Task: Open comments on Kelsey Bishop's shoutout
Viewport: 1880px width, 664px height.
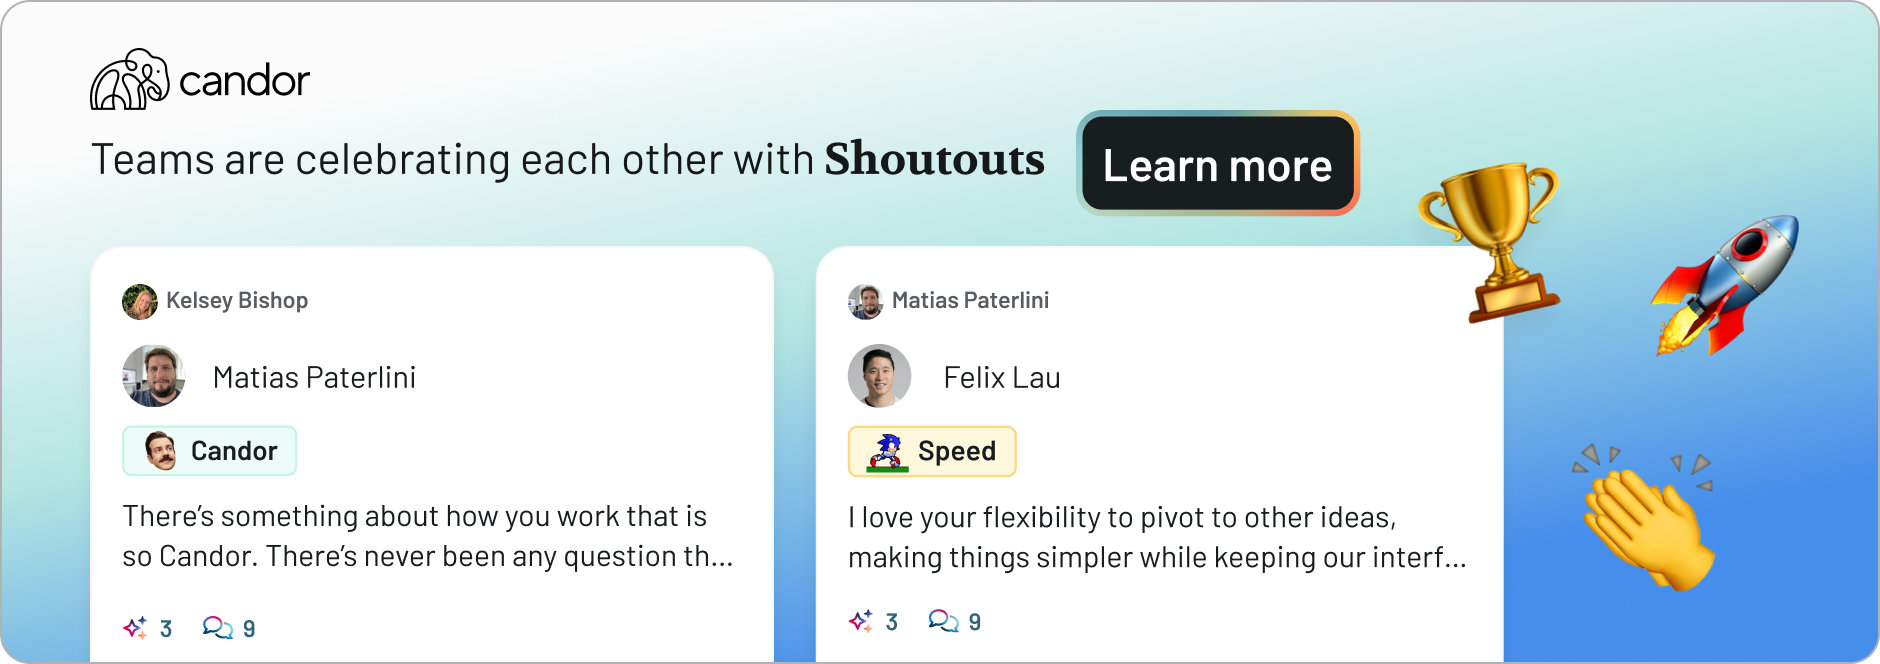Action: coord(218,628)
